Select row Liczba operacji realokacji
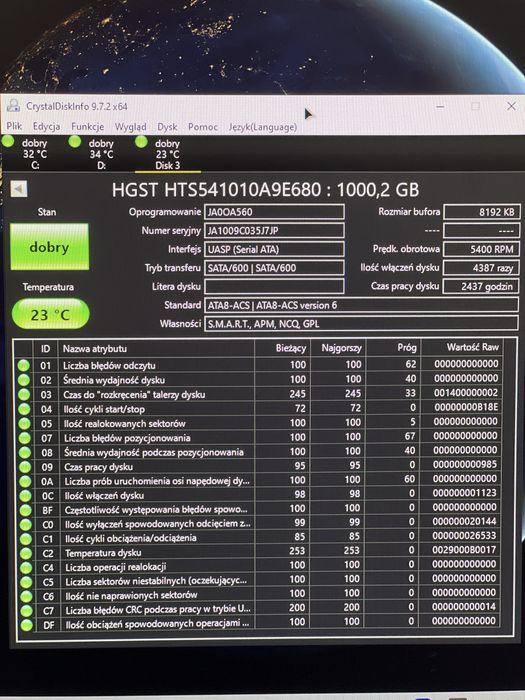Viewport: 525px width, 700px height. pyautogui.click(x=260, y=566)
